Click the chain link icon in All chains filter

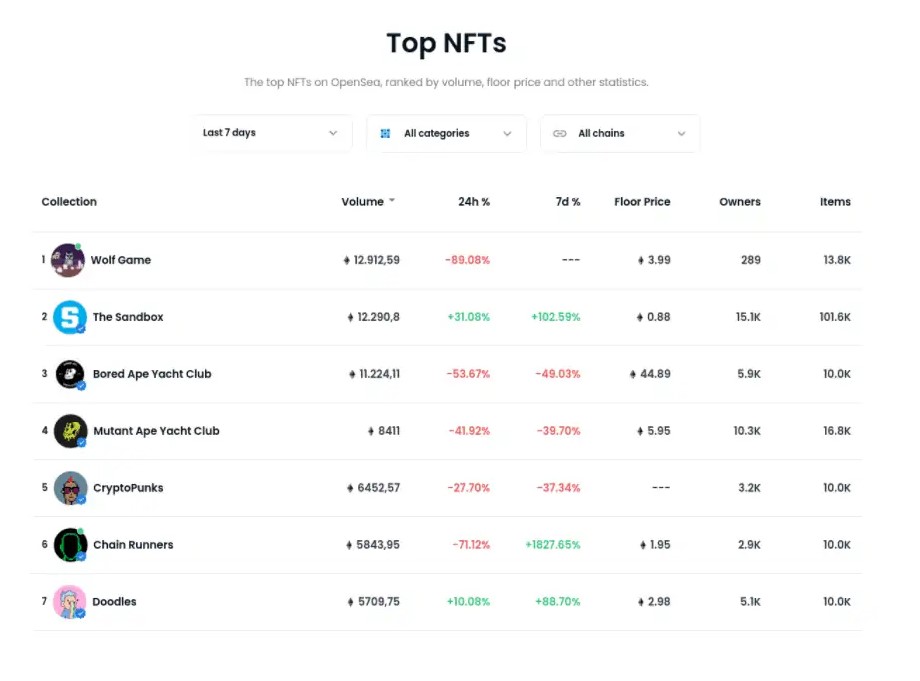click(x=559, y=133)
